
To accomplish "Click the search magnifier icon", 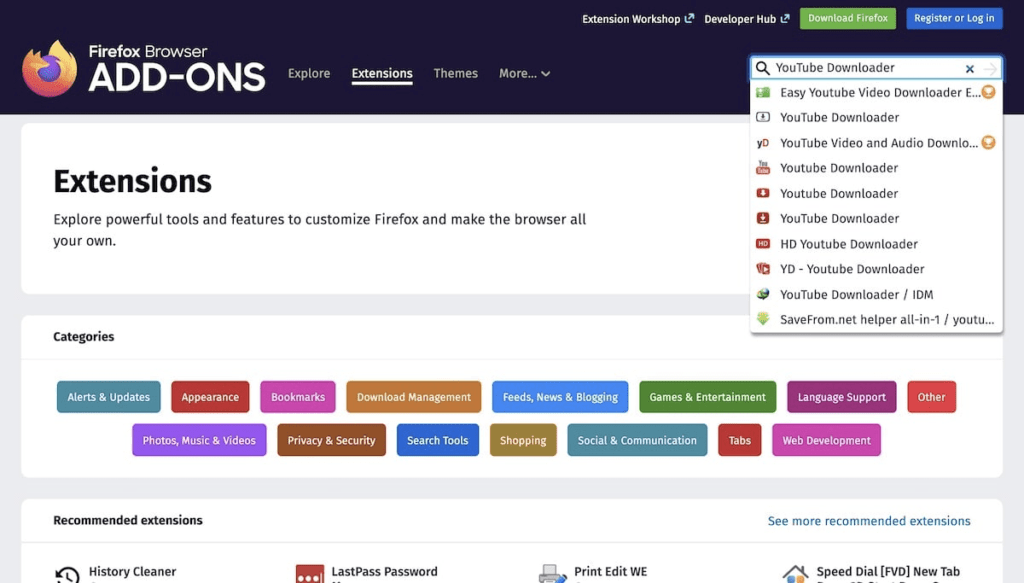I will tap(762, 68).
